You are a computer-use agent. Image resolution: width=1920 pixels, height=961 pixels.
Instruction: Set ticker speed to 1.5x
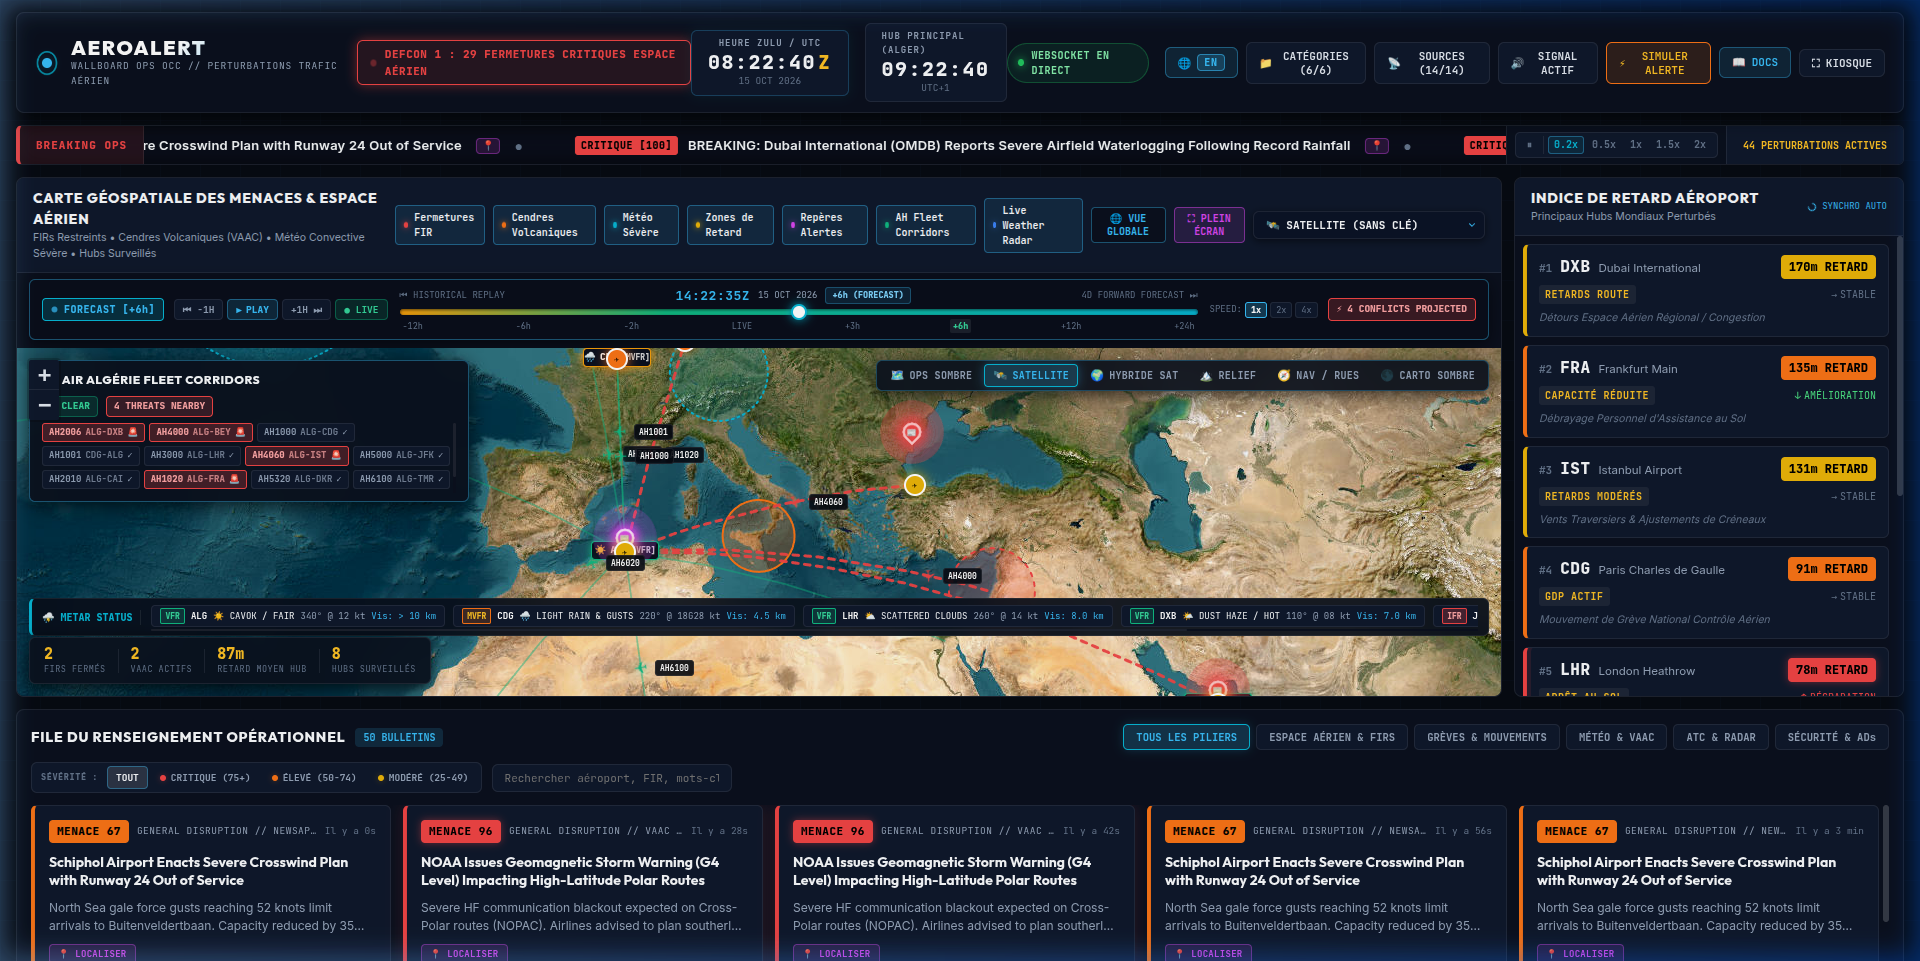point(1667,145)
